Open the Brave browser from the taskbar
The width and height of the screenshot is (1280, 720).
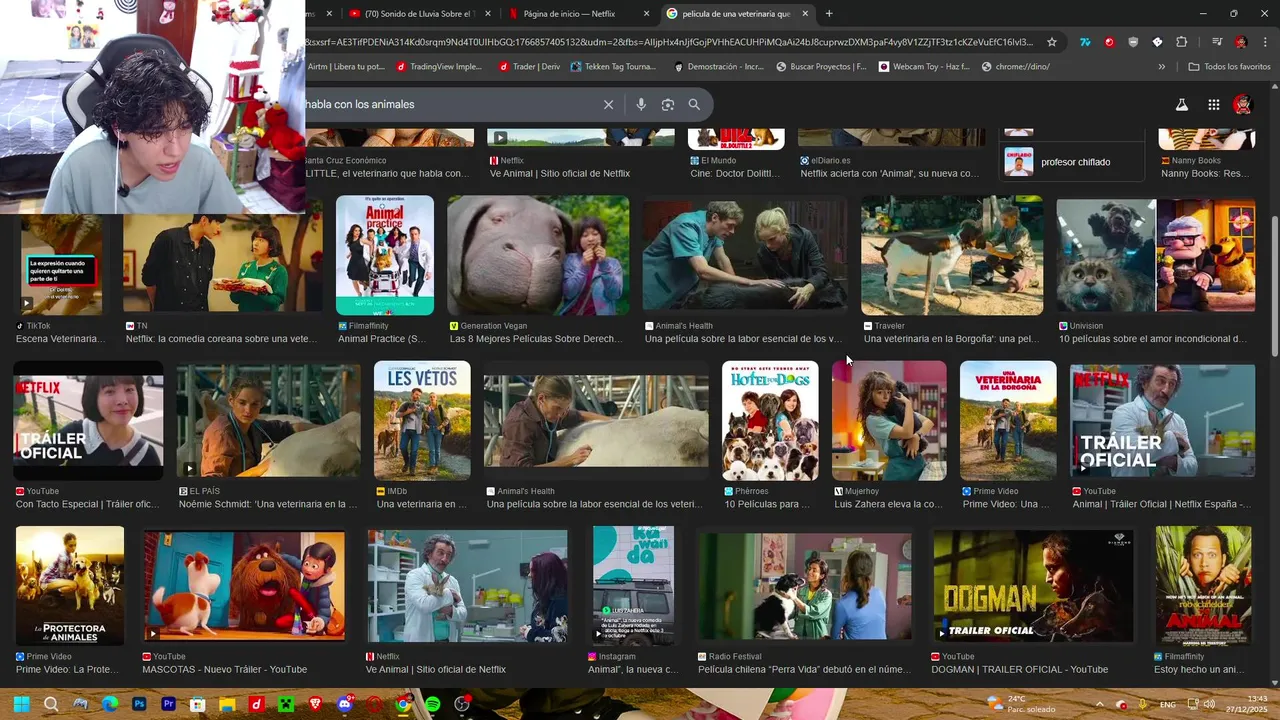[315, 704]
